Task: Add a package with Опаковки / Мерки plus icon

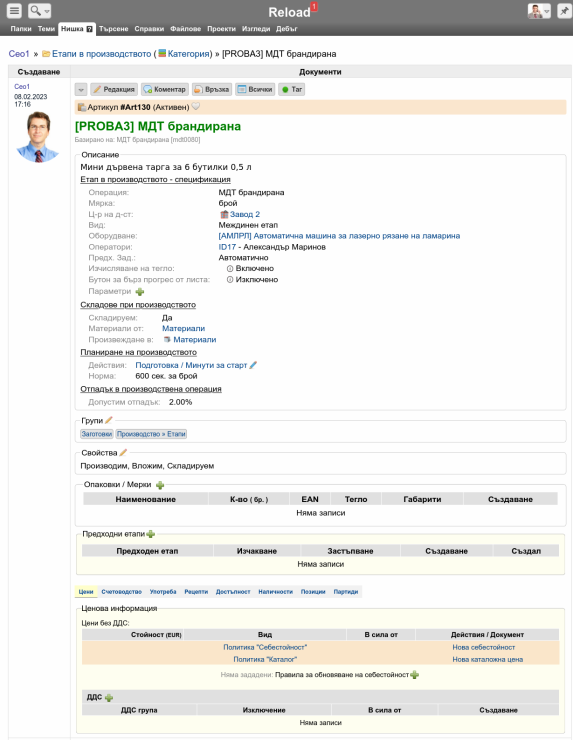Action: point(160,485)
